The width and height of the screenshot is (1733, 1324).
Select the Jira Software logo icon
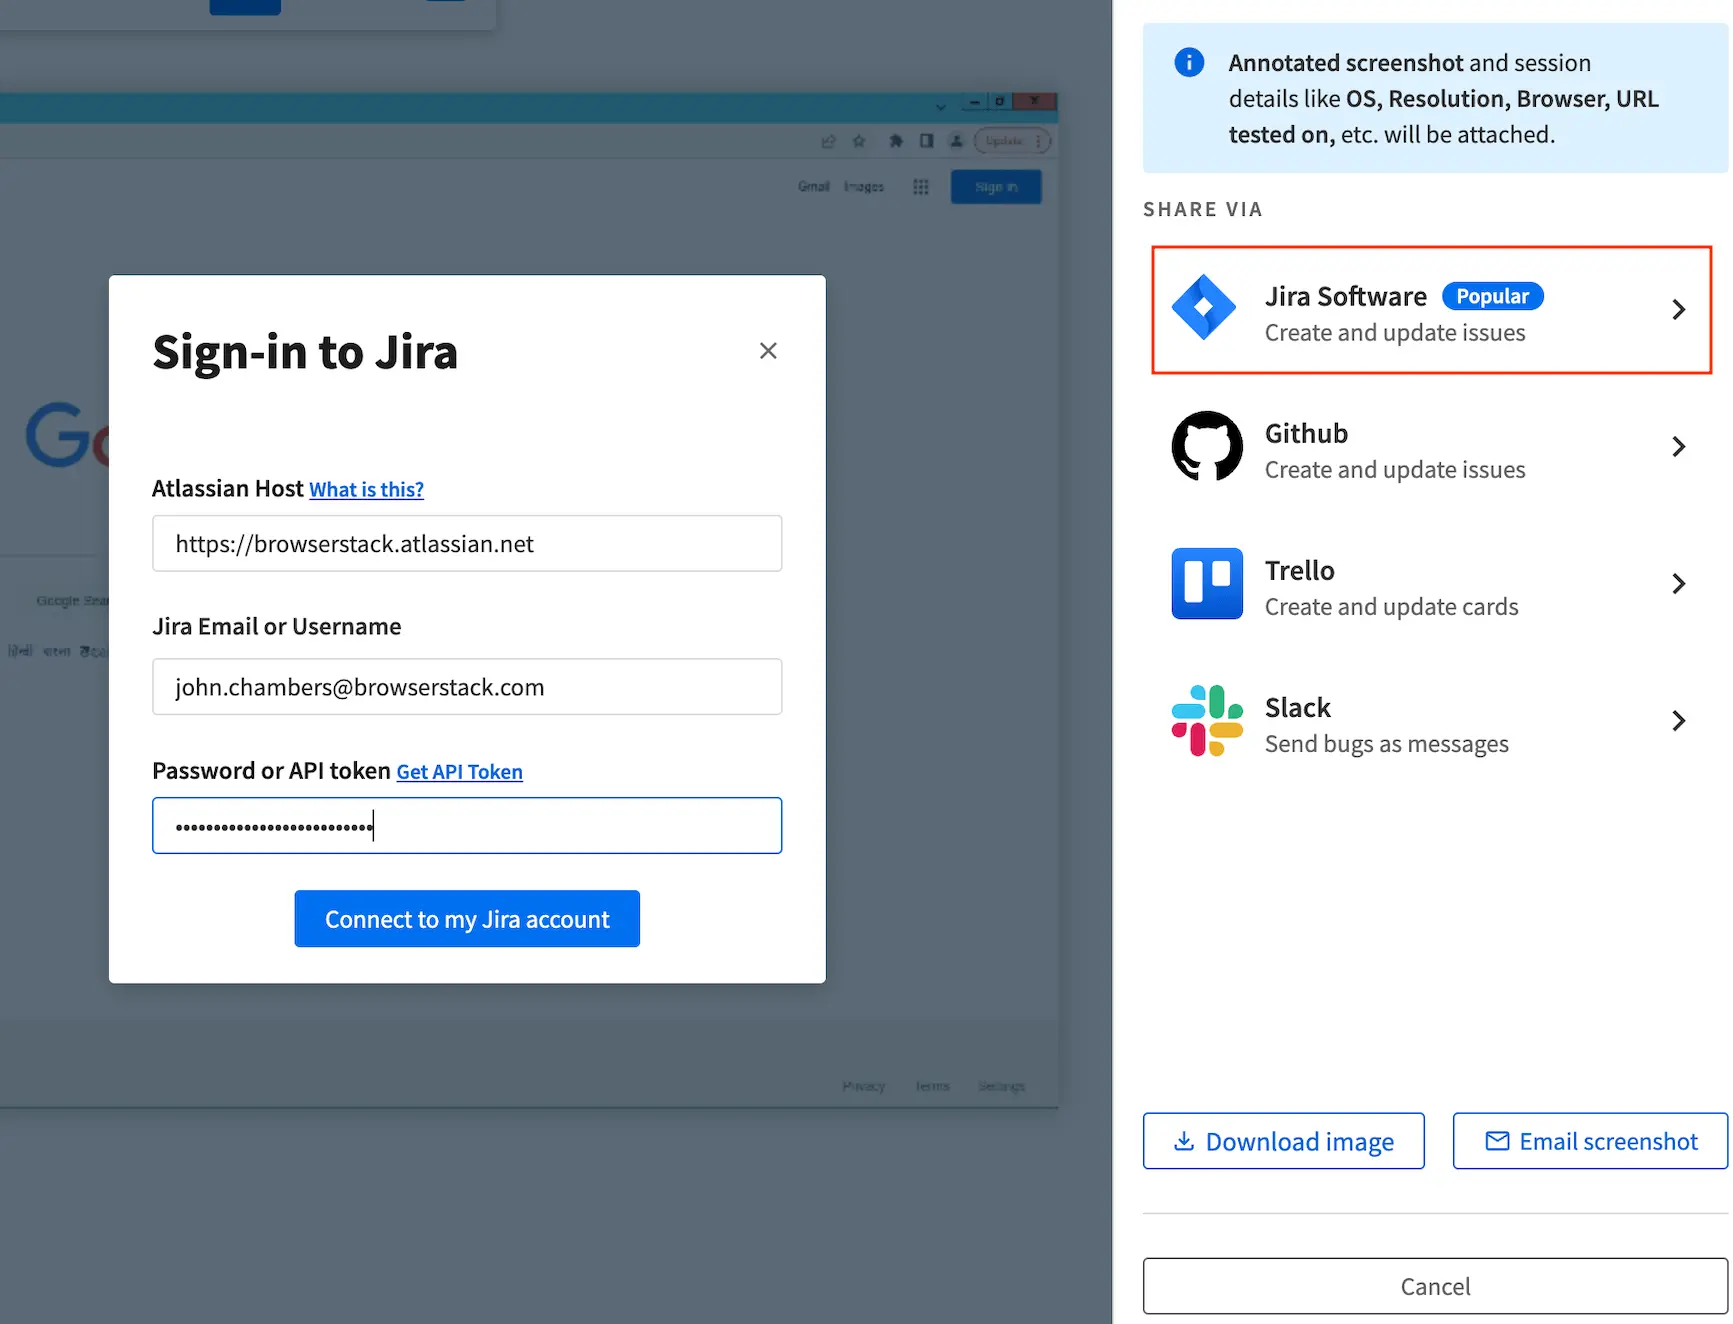point(1206,309)
